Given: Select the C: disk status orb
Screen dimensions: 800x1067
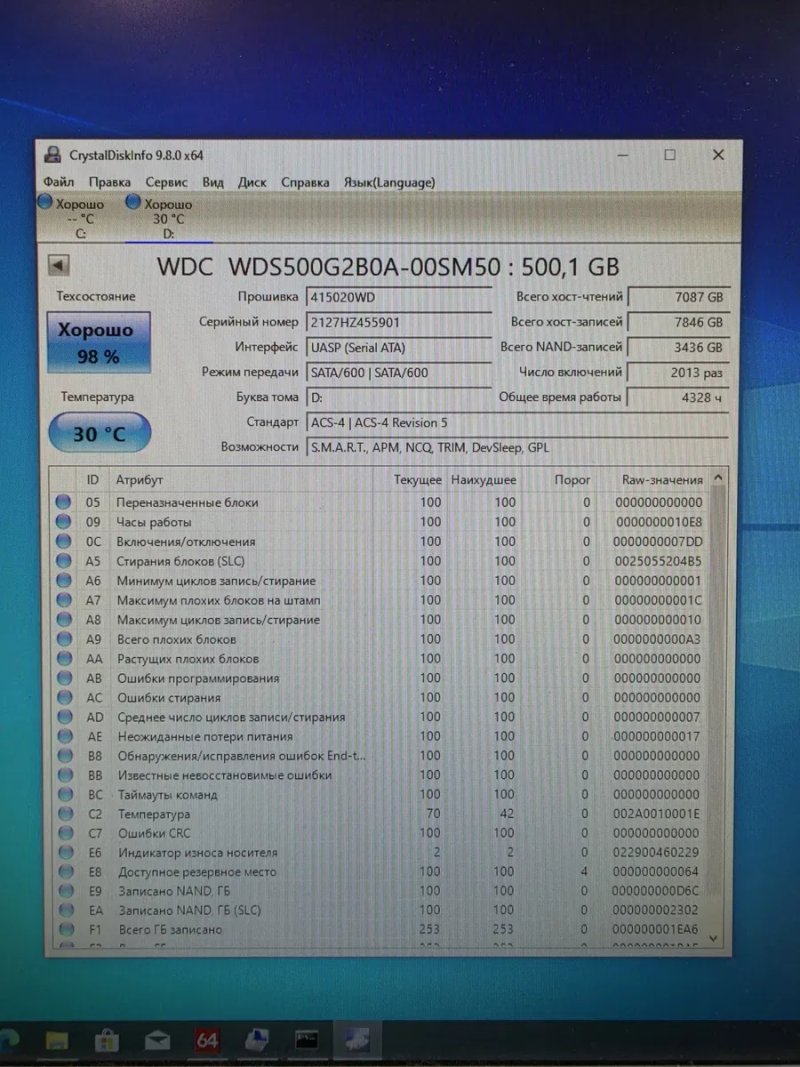Looking at the screenshot, I should (x=45, y=202).
